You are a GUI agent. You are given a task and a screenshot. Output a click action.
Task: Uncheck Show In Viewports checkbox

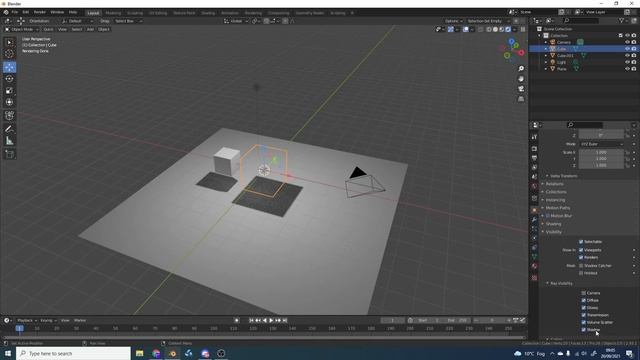pyautogui.click(x=581, y=250)
